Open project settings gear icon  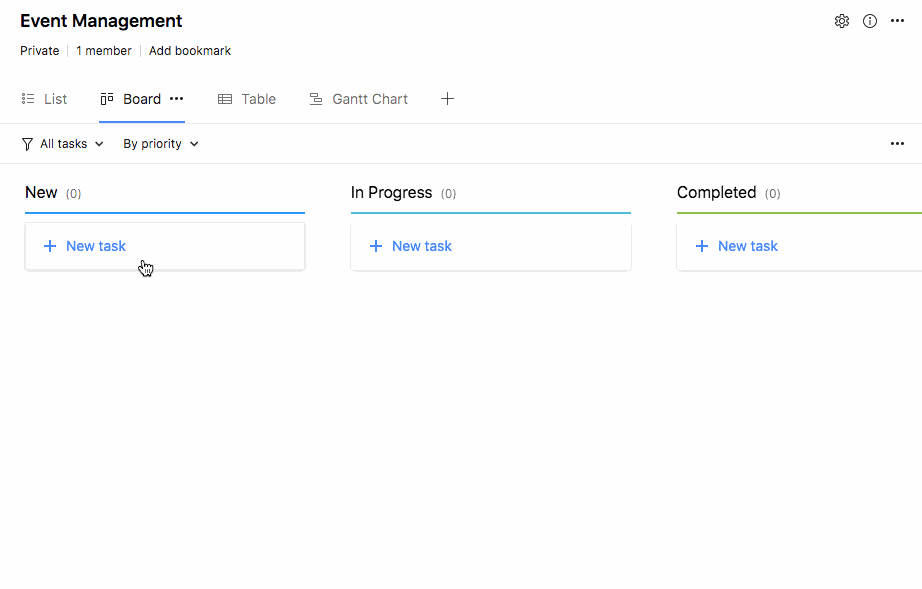tap(842, 21)
